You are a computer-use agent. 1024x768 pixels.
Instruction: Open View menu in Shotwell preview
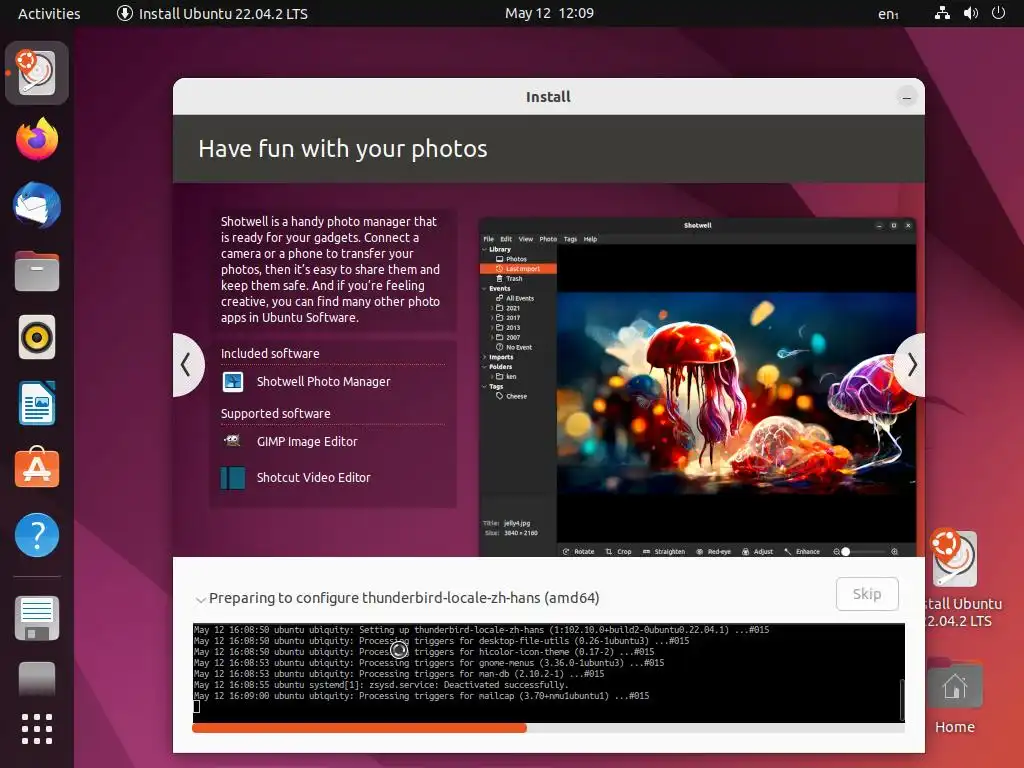coord(526,239)
